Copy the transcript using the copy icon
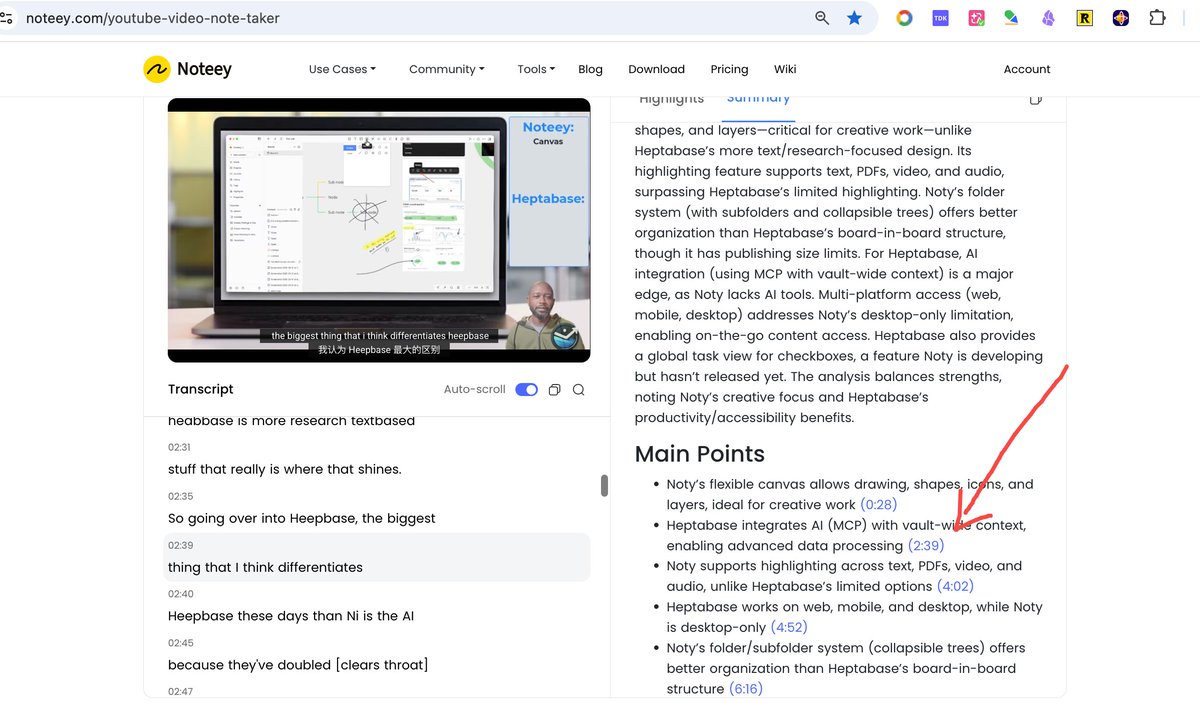This screenshot has height=726, width=1200. pos(554,390)
